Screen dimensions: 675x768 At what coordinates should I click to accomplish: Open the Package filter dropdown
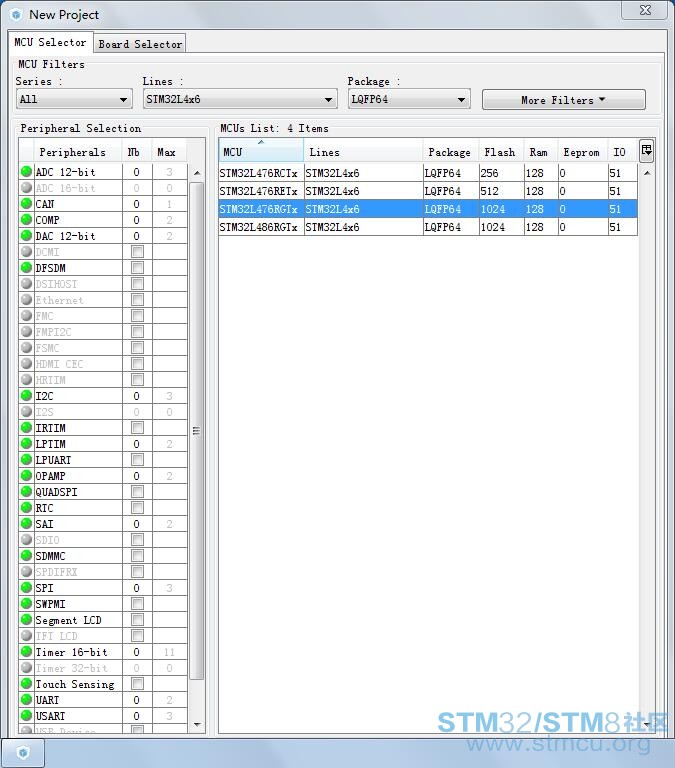[x=409, y=99]
